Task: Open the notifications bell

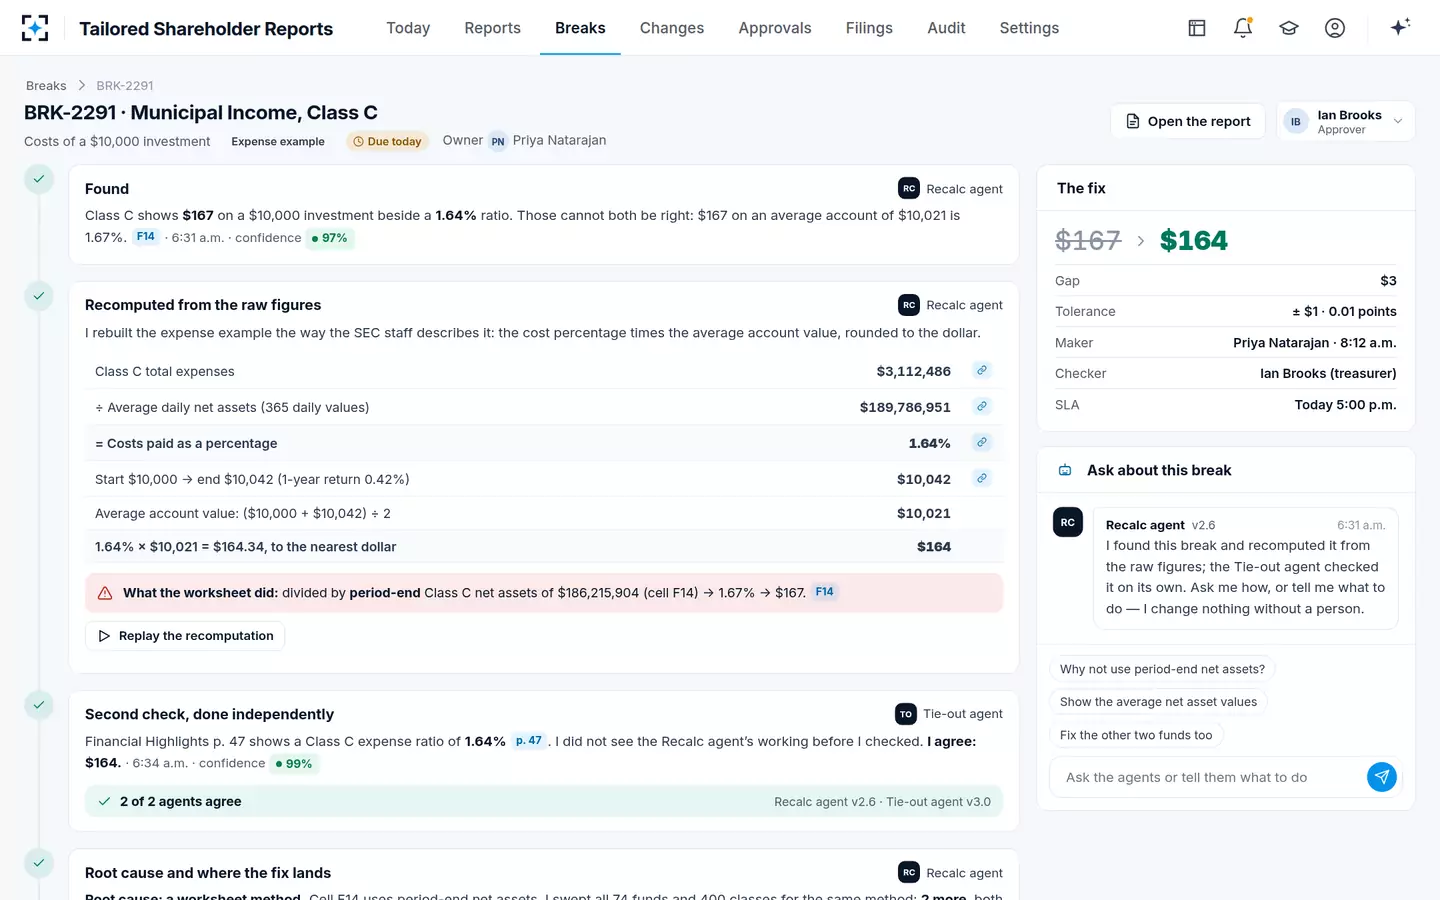Action: point(1243,28)
